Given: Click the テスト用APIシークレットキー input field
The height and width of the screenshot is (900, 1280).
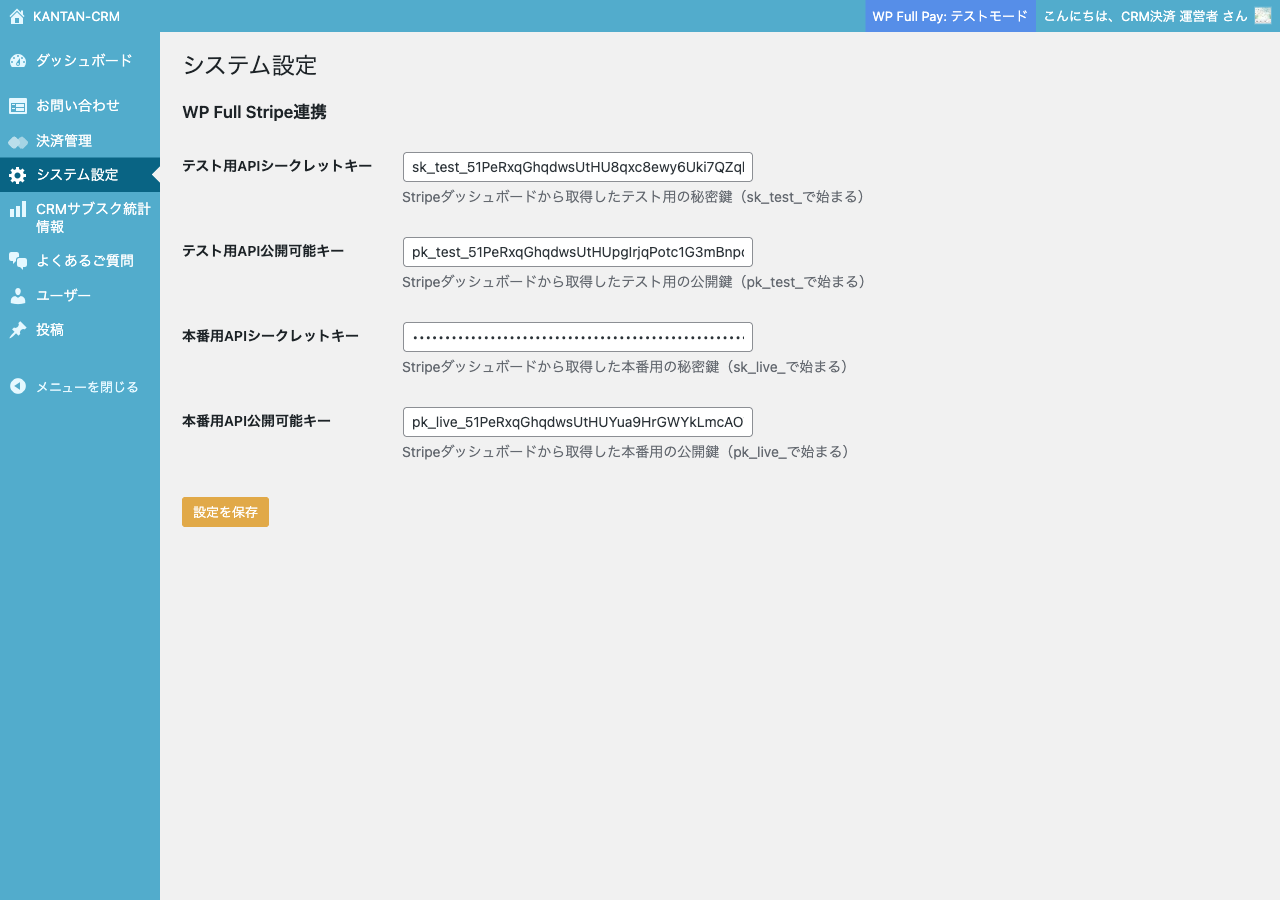Looking at the screenshot, I should 577,166.
